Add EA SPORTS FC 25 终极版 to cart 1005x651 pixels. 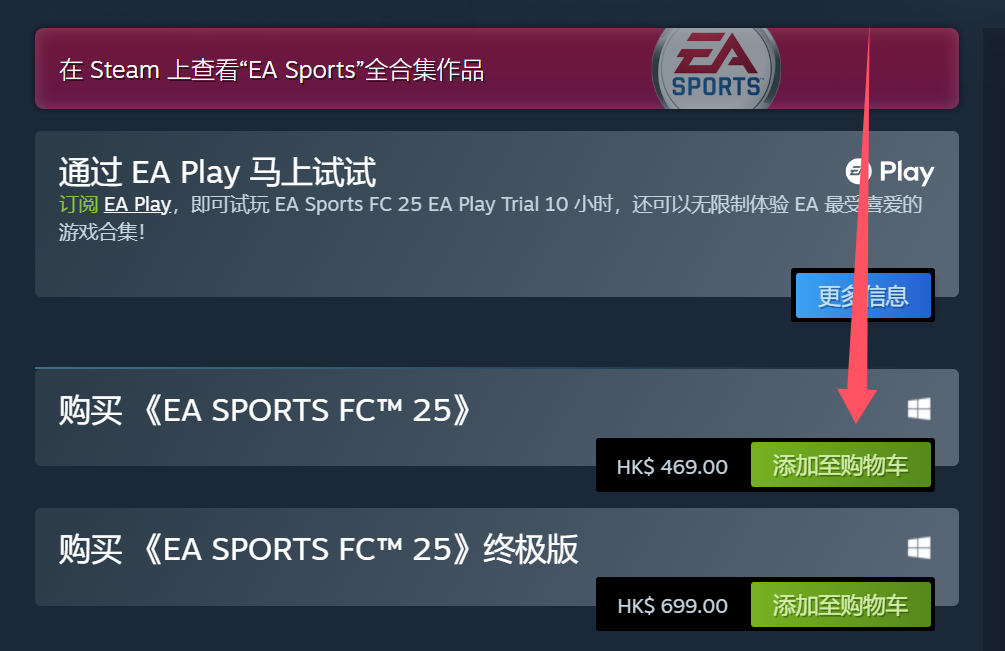pos(840,604)
